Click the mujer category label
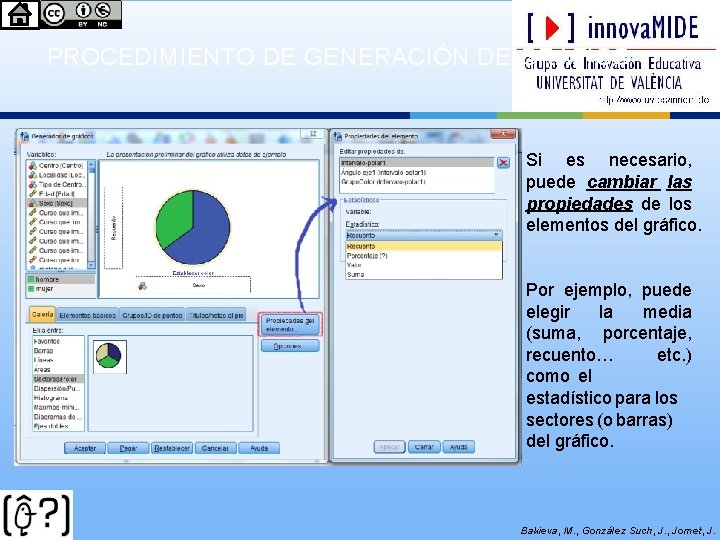Screen dimensions: 720x540 coord(44,289)
